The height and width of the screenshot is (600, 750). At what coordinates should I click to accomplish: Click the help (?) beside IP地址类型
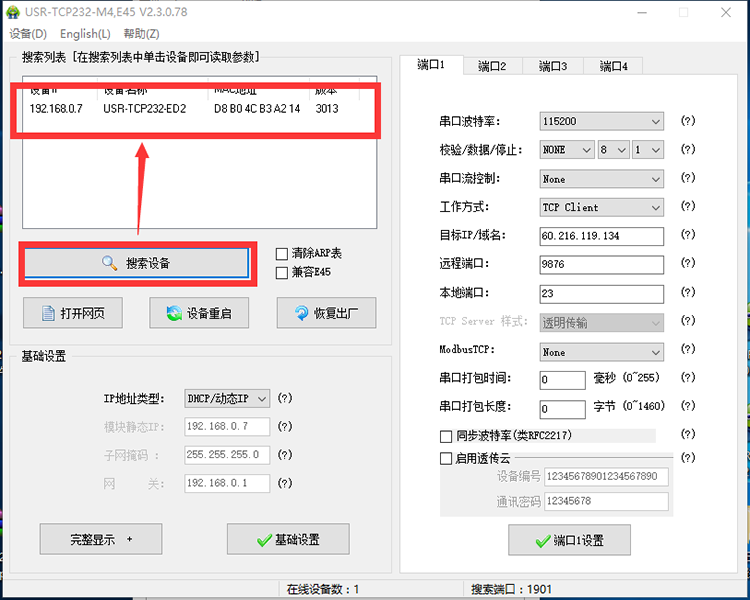coord(285,398)
